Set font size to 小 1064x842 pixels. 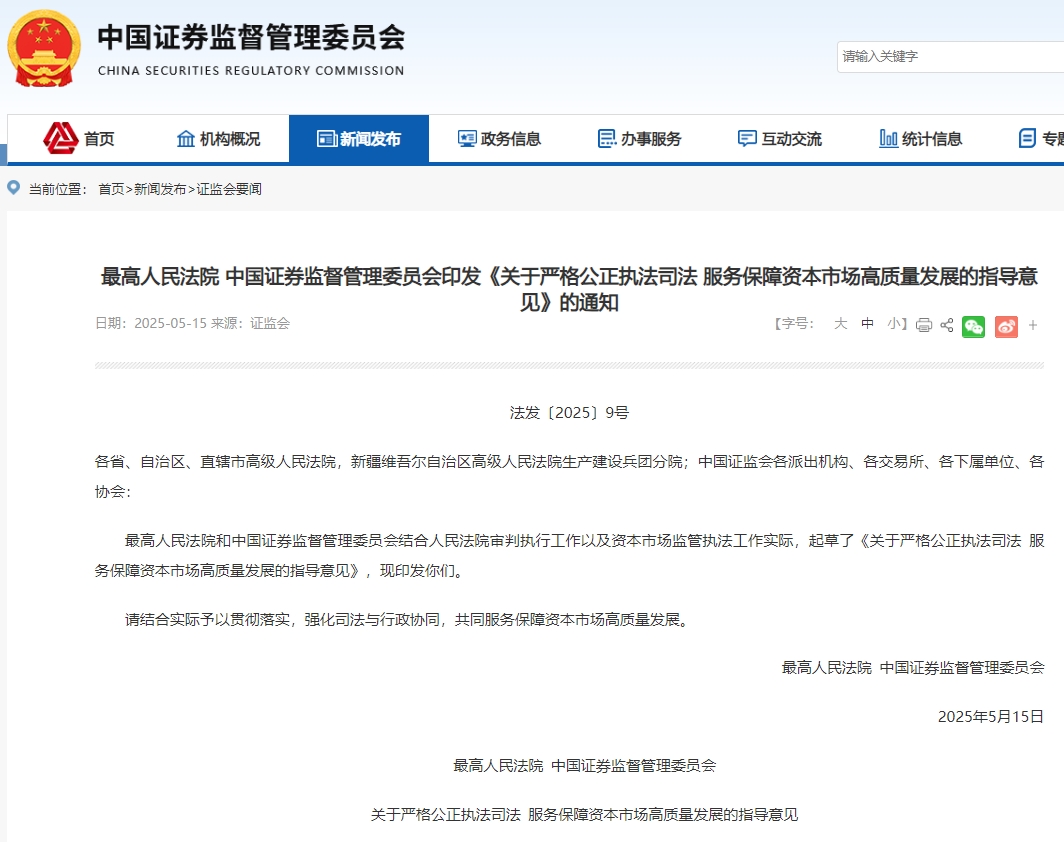894,324
